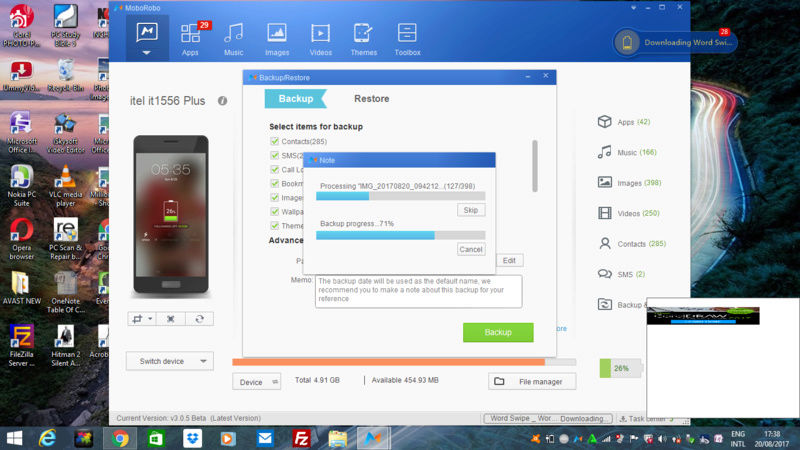Open FileZilla from taskbar
The image size is (800, 450).
pos(302,438)
